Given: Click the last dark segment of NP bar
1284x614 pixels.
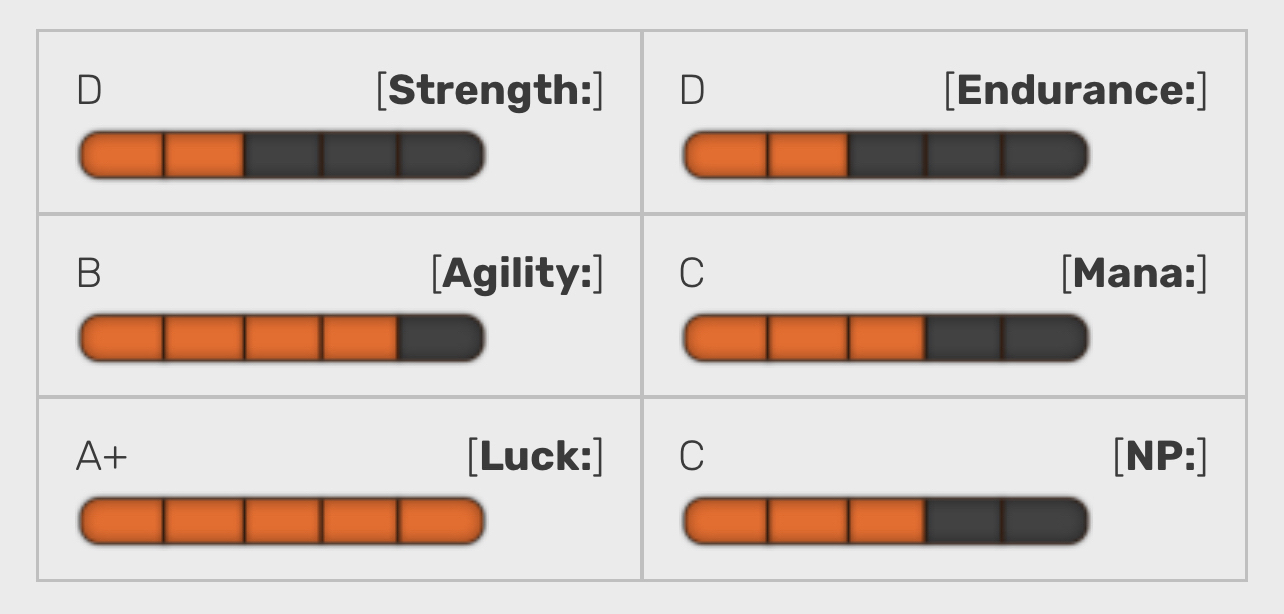Looking at the screenshot, I should pyautogui.click(x=1044, y=521).
